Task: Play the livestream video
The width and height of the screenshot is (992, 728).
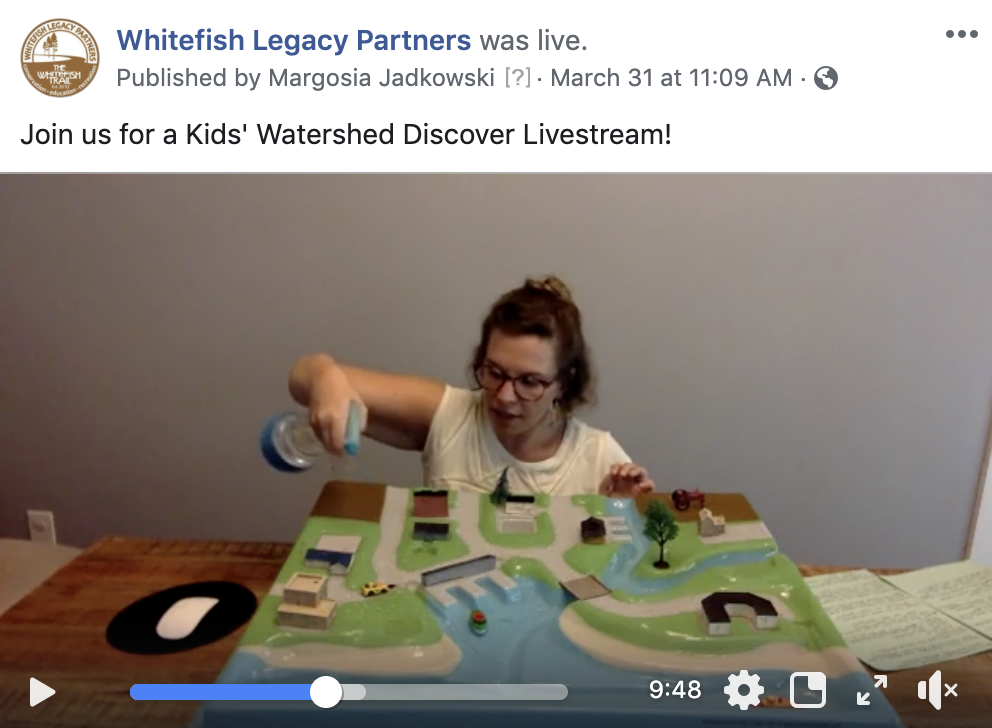Action: pyautogui.click(x=42, y=692)
